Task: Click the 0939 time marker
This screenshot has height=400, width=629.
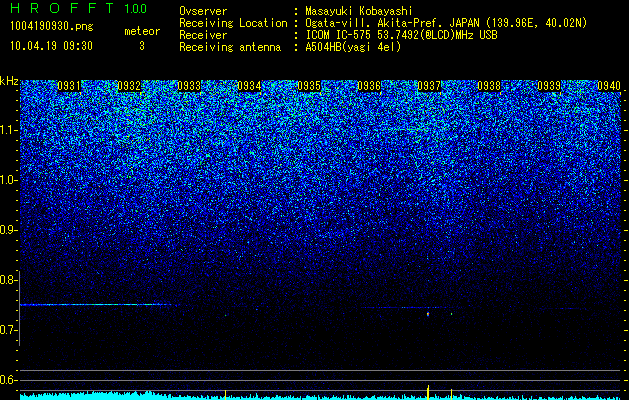Action: [x=549, y=86]
